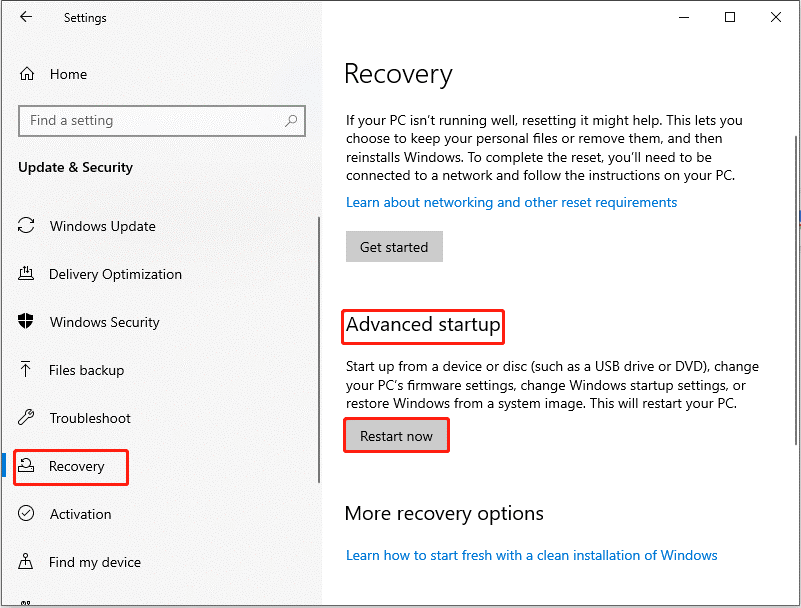
Task: Open networking and reset requirements link
Action: (x=511, y=202)
